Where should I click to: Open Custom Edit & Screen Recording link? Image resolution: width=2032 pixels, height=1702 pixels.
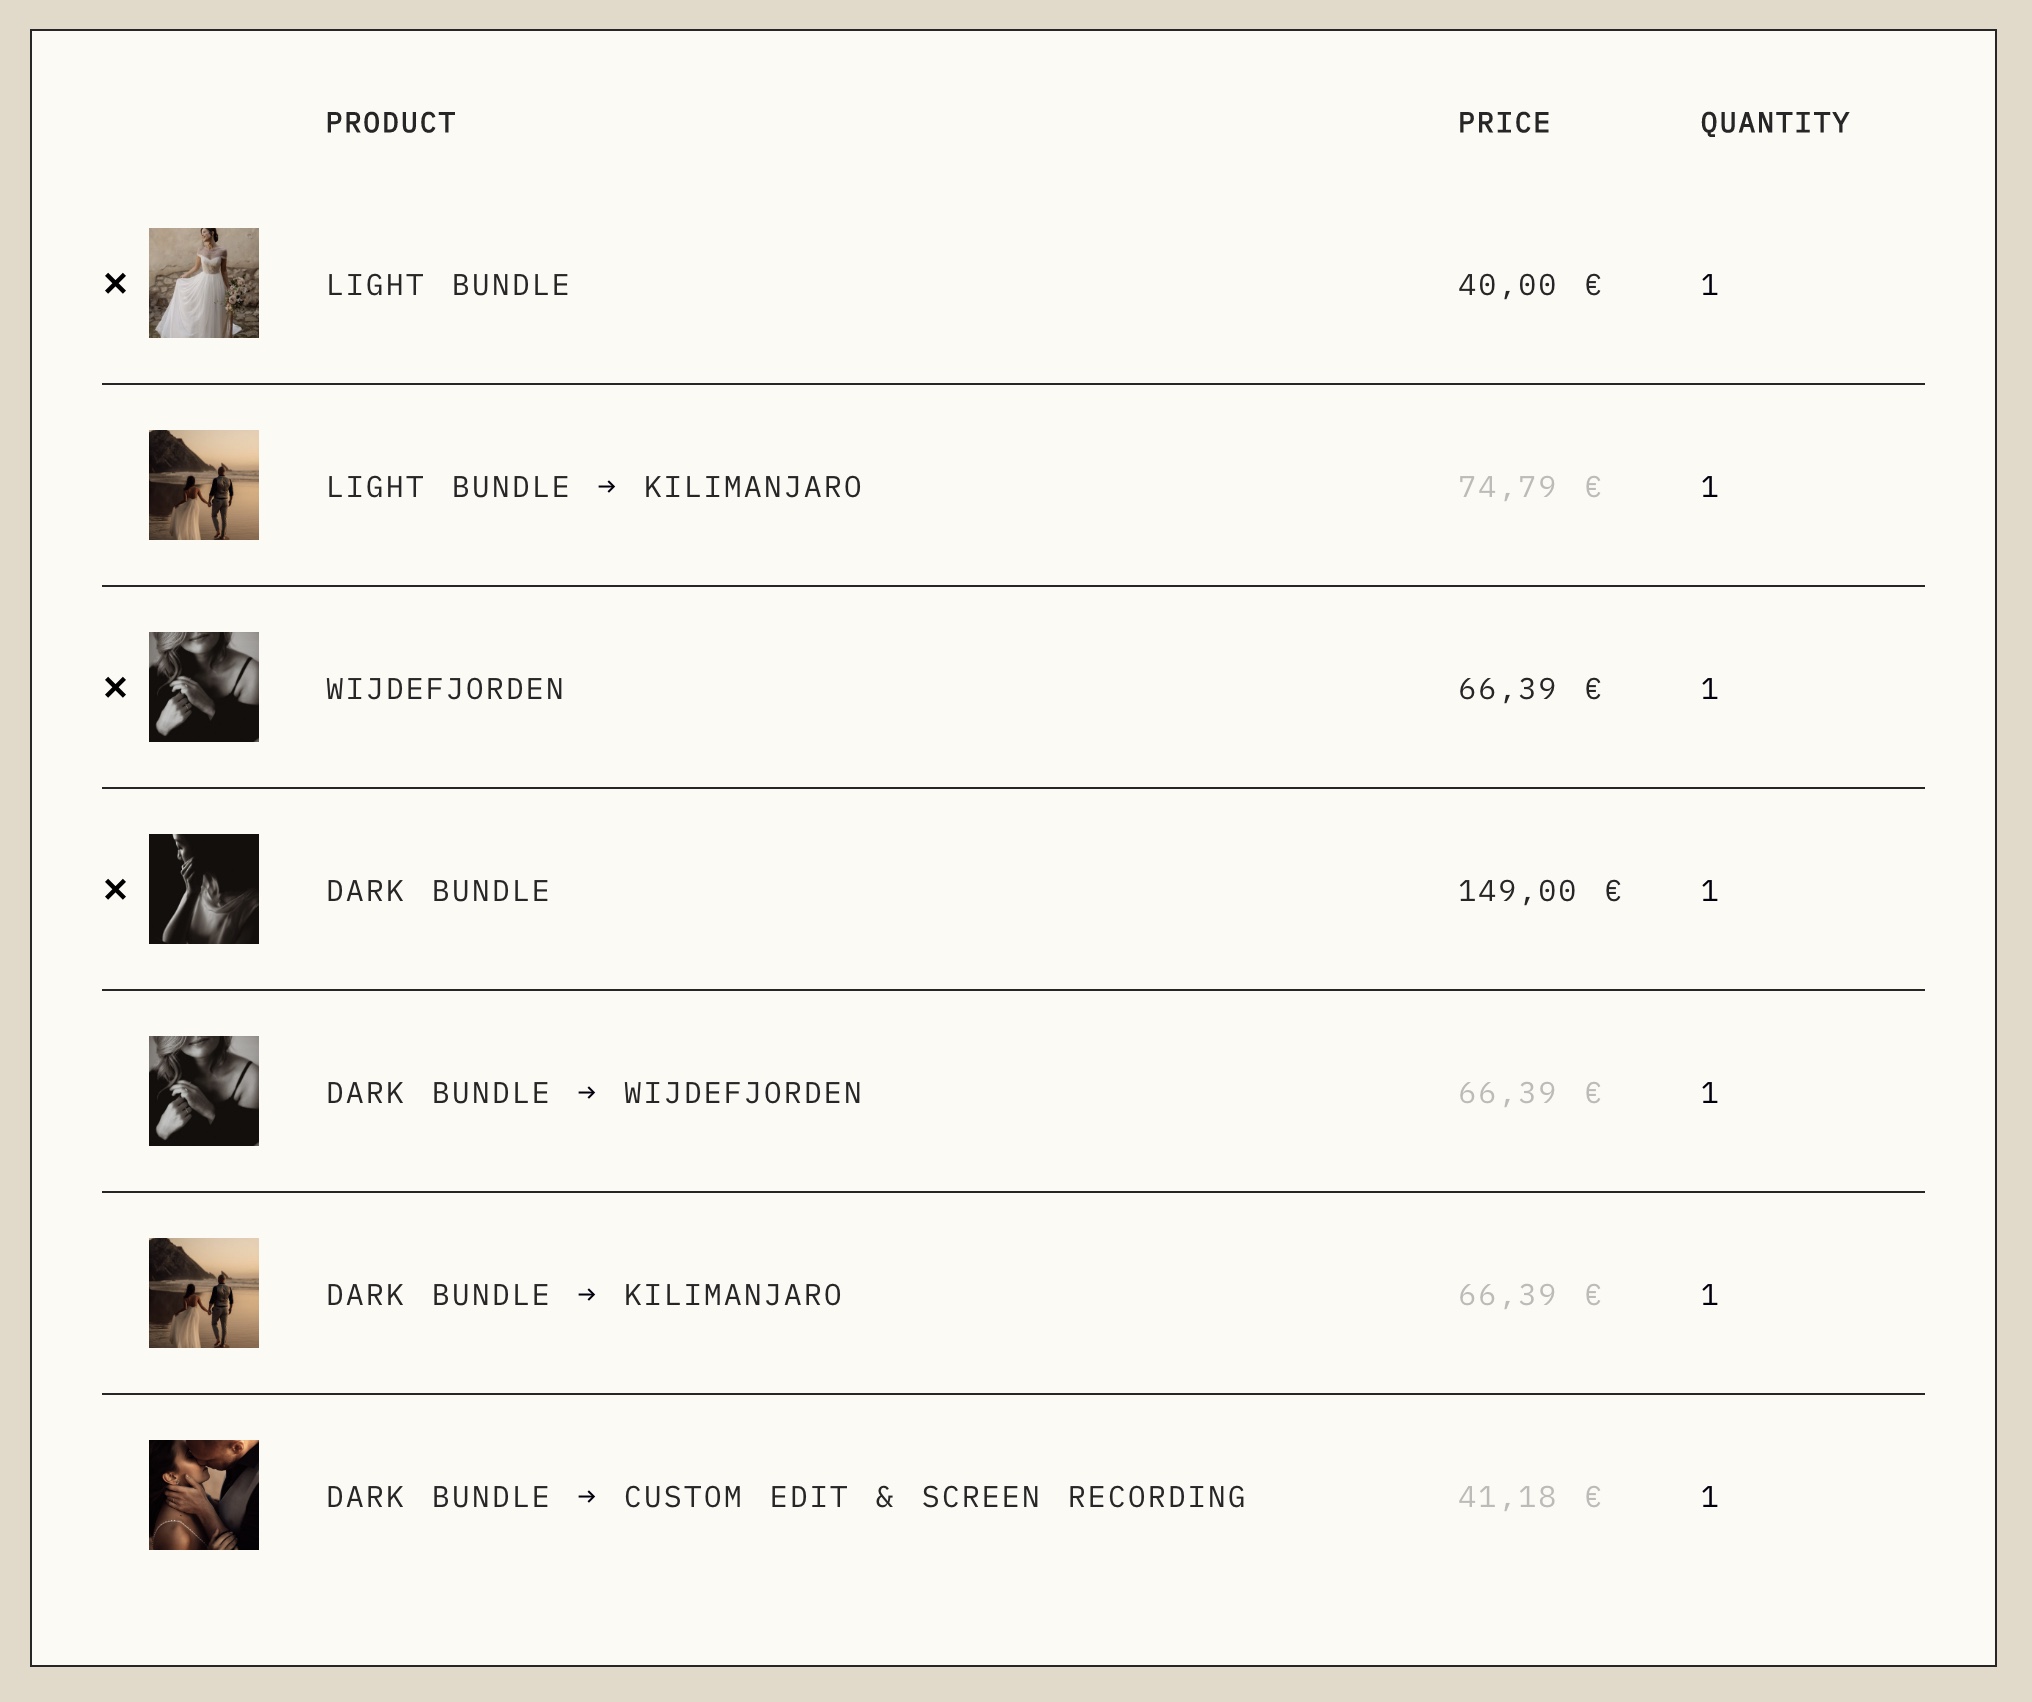point(786,1498)
